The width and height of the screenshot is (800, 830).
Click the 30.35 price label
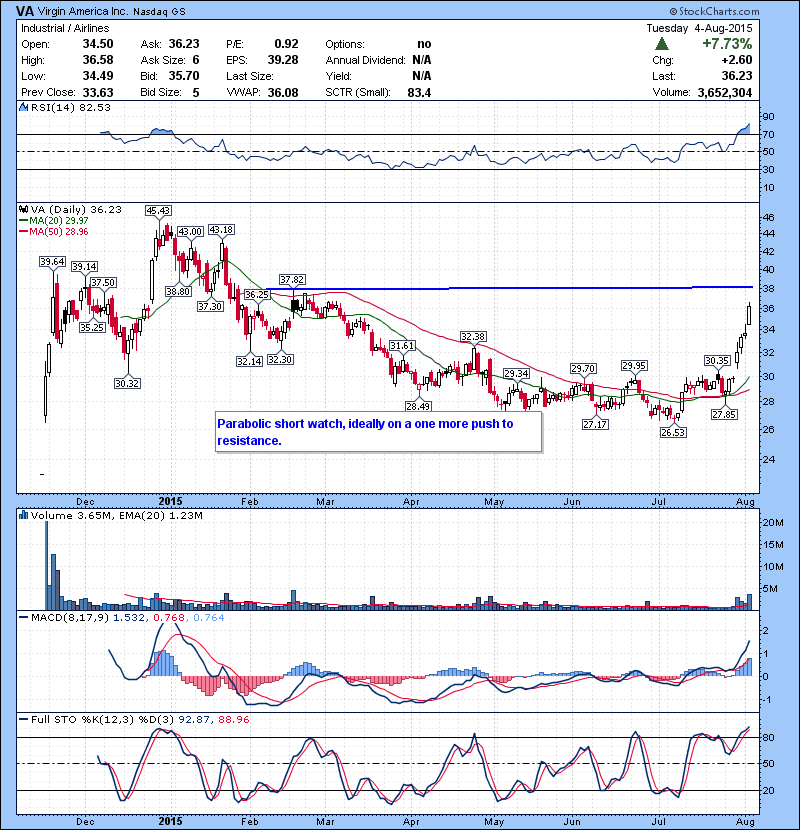[717, 360]
